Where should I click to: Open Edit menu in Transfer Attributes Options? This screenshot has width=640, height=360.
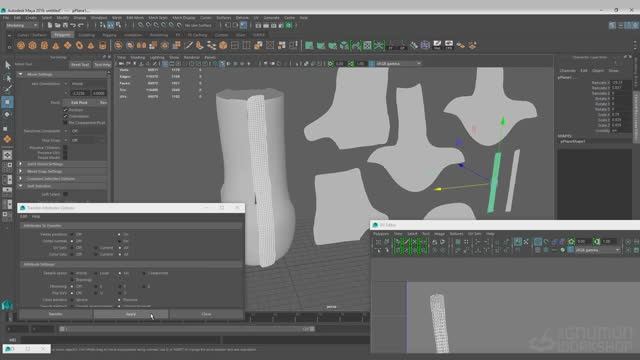click(24, 216)
